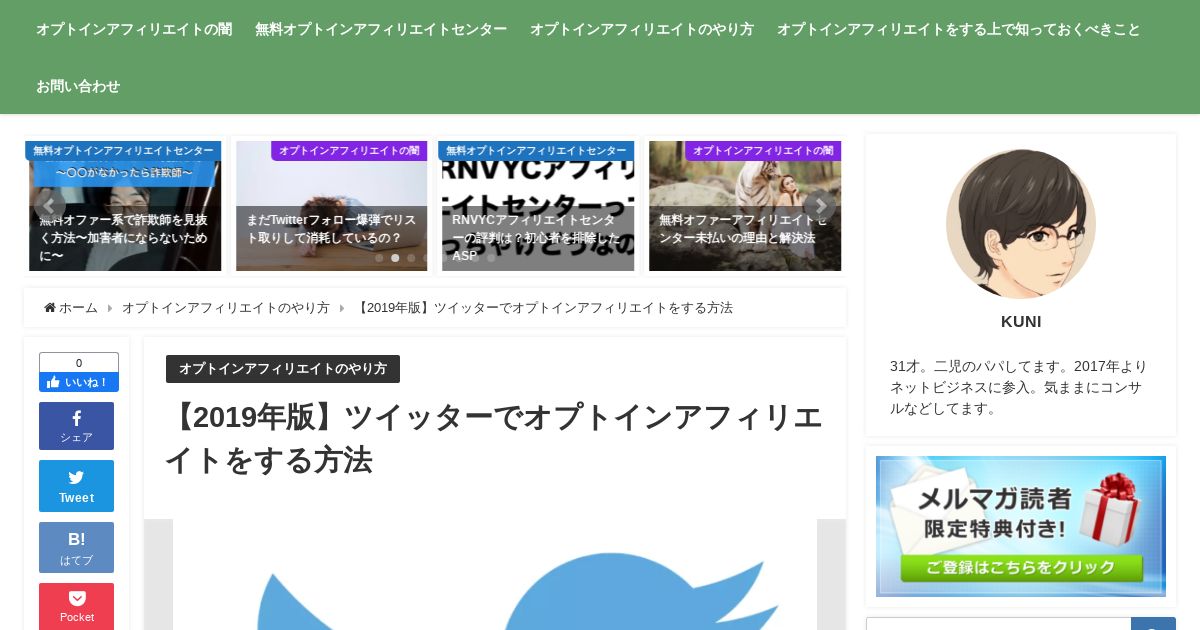The width and height of the screenshot is (1200, 630).
Task: Open 無料オプトインアフィリエイトセンター menu item
Action: [381, 29]
